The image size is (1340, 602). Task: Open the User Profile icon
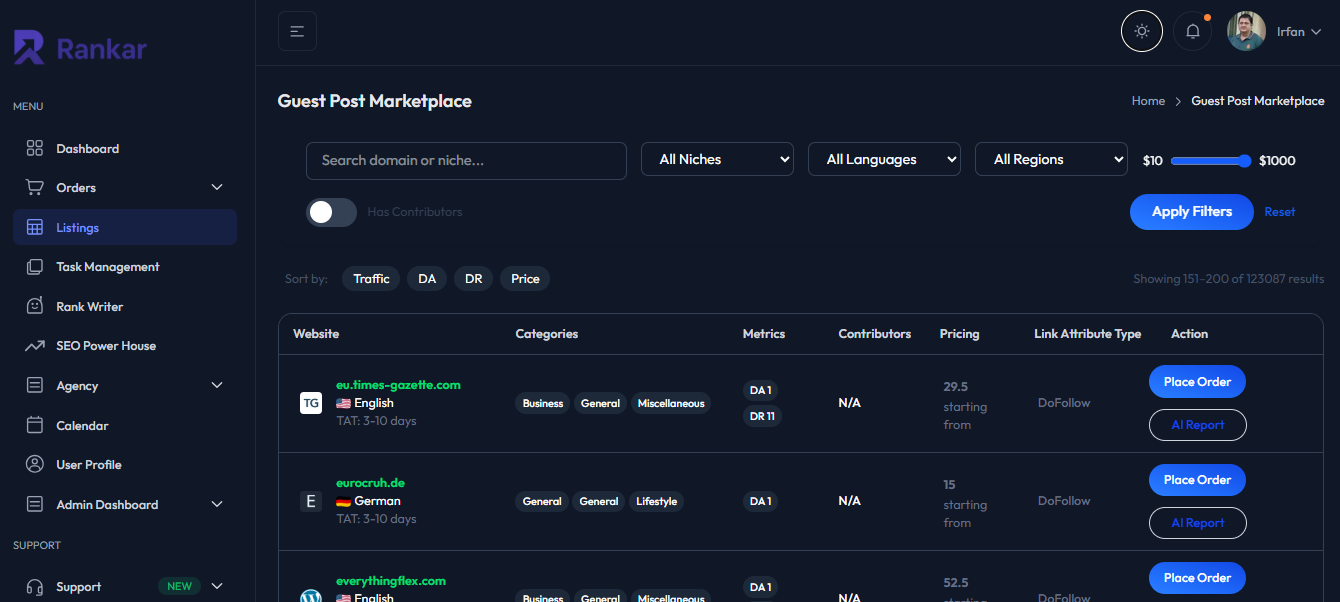tap(35, 464)
